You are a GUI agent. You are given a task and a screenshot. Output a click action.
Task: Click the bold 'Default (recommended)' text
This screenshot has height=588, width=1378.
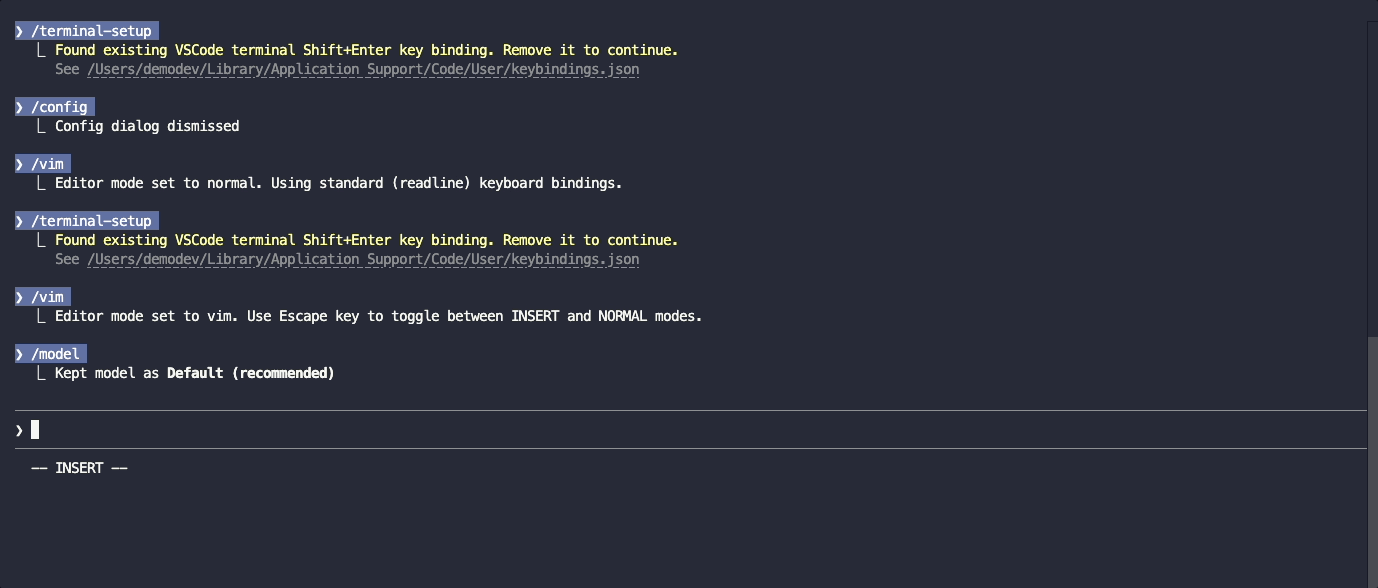click(x=250, y=373)
